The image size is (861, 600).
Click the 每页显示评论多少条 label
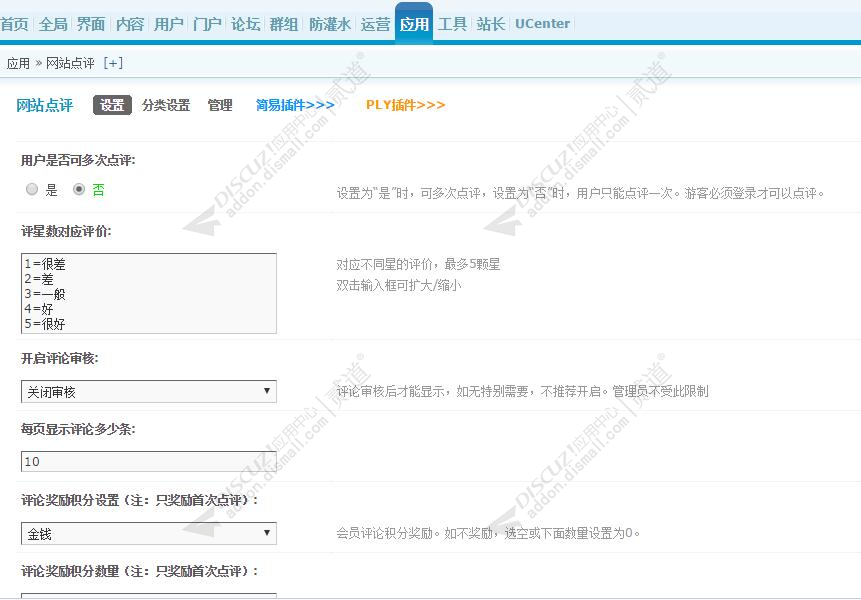pyautogui.click(x=78, y=429)
